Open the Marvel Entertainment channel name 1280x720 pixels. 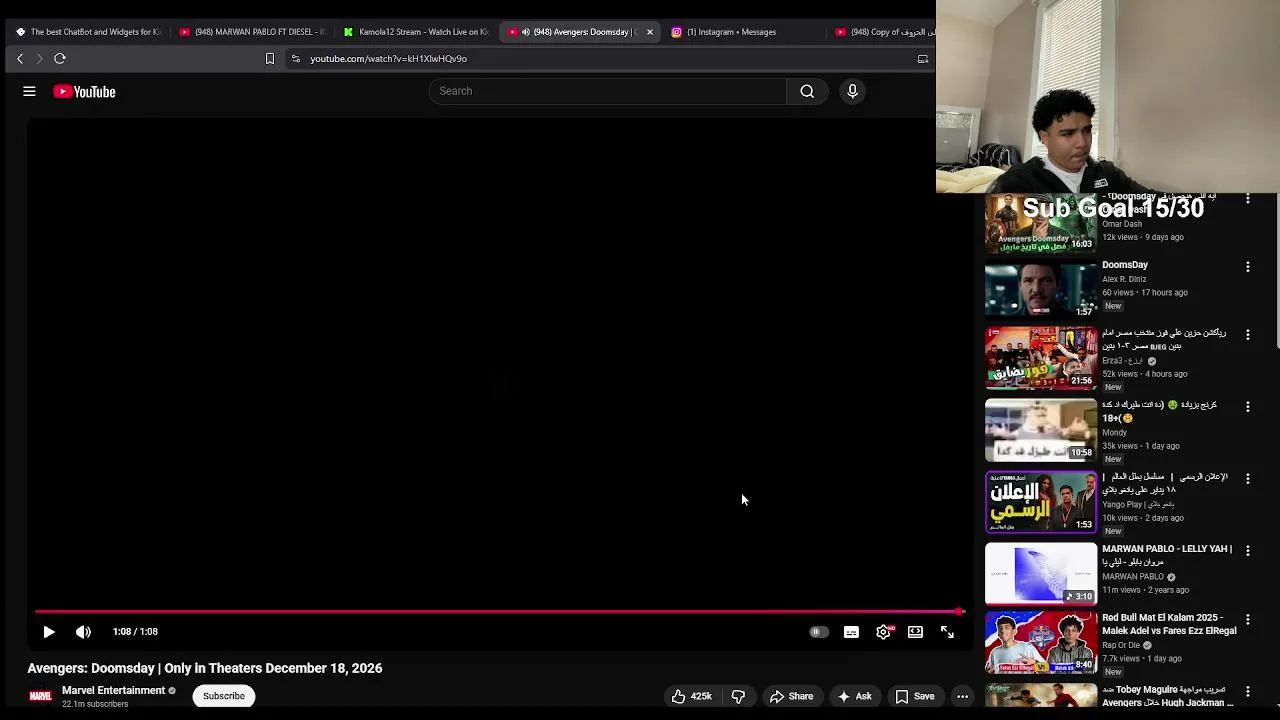pyautogui.click(x=113, y=690)
